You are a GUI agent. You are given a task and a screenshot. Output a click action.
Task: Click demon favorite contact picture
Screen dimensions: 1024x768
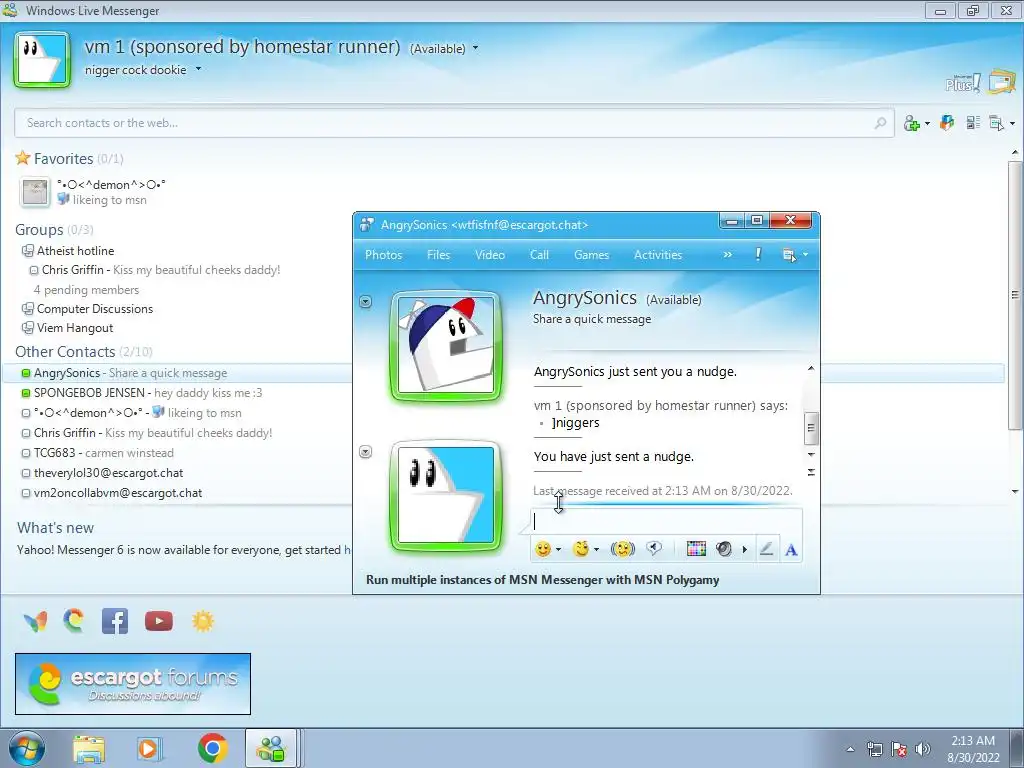(x=35, y=192)
